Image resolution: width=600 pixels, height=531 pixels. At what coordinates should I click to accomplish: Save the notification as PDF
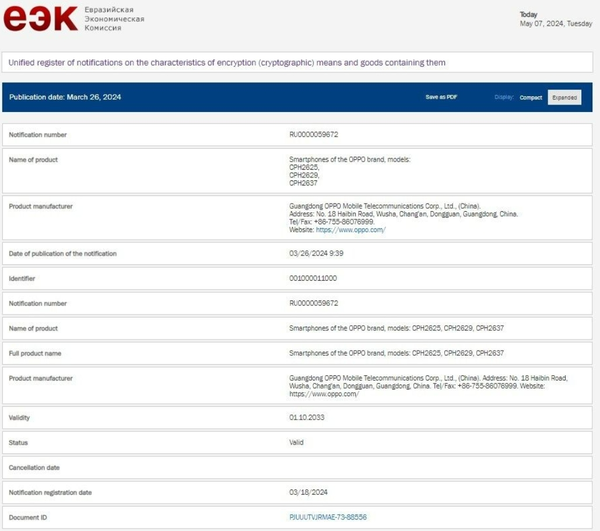(x=441, y=97)
